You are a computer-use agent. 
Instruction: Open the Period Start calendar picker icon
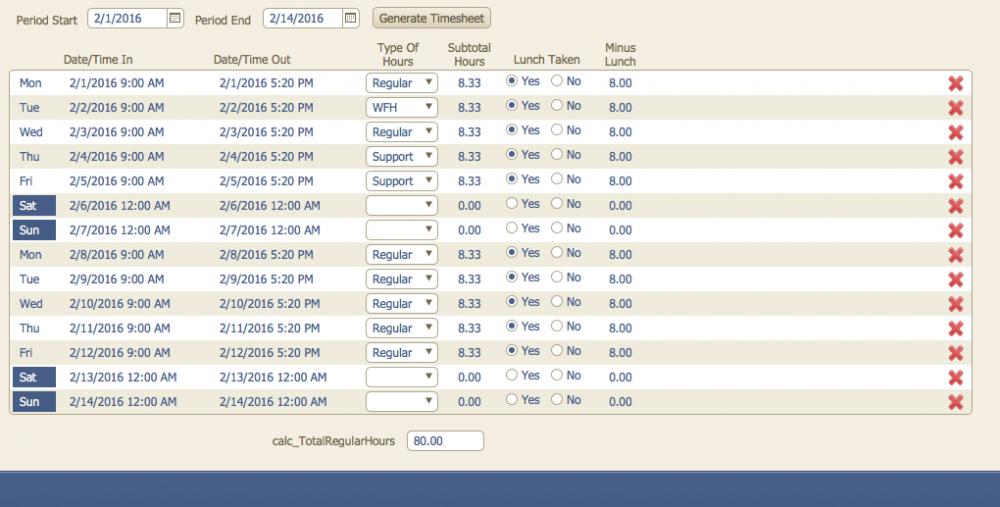click(175, 18)
